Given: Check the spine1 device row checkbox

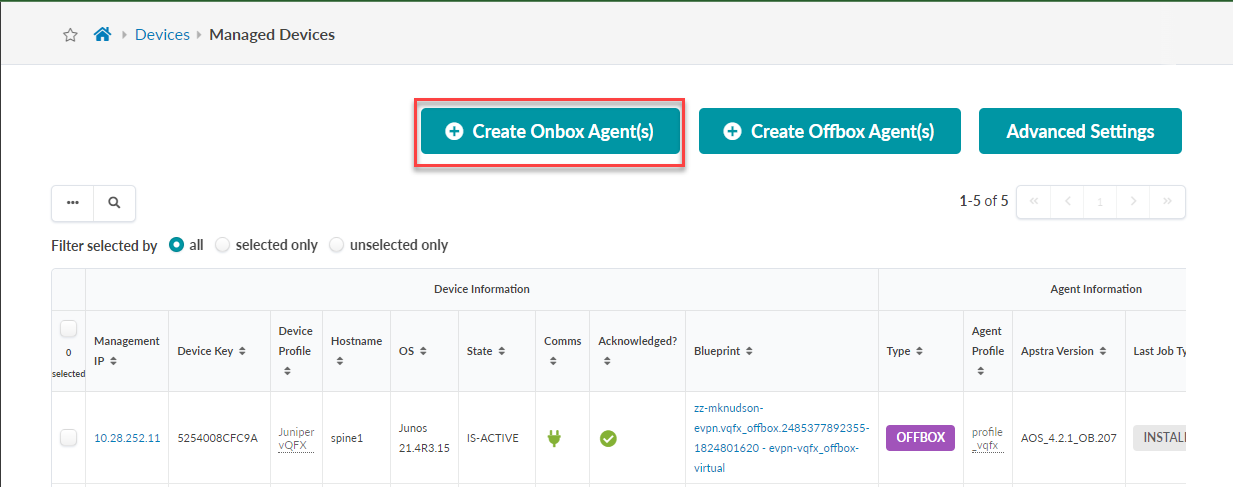Looking at the screenshot, I should [68, 437].
